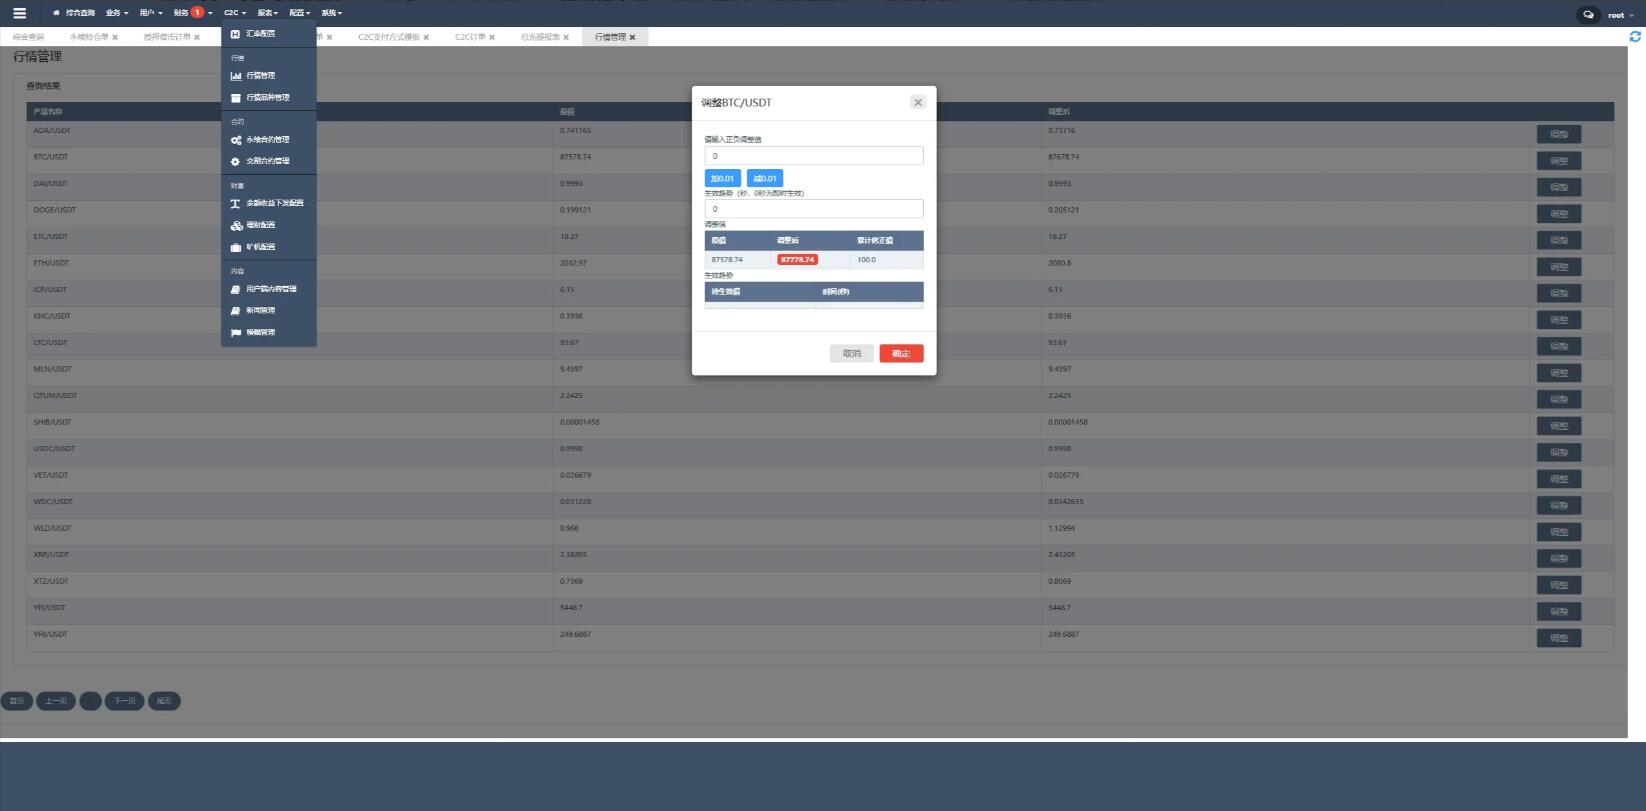Open the 财务 dropdown with red badge
This screenshot has height=811, width=1646.
coord(192,13)
